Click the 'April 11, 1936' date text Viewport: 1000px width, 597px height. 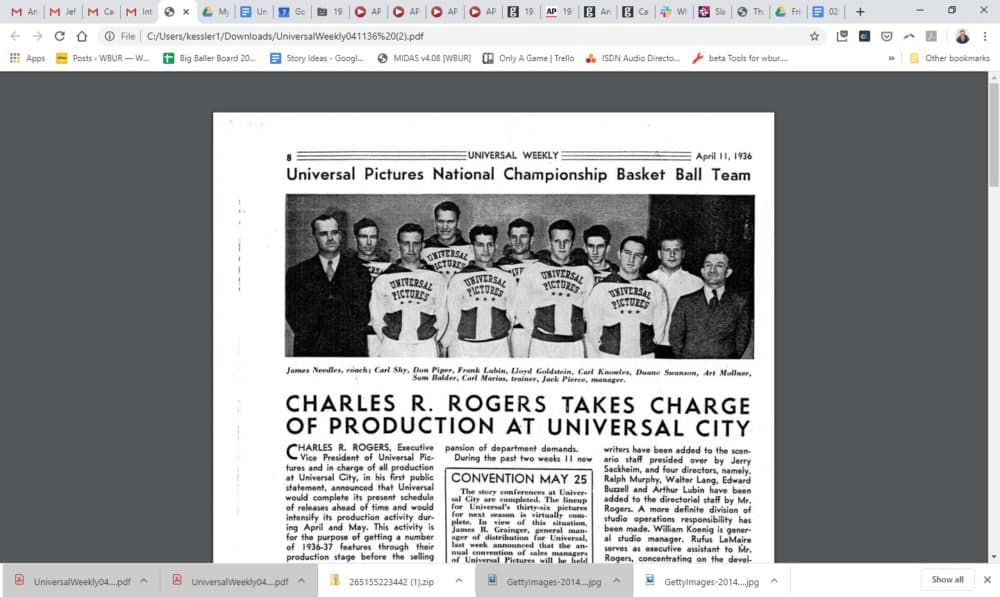point(723,156)
